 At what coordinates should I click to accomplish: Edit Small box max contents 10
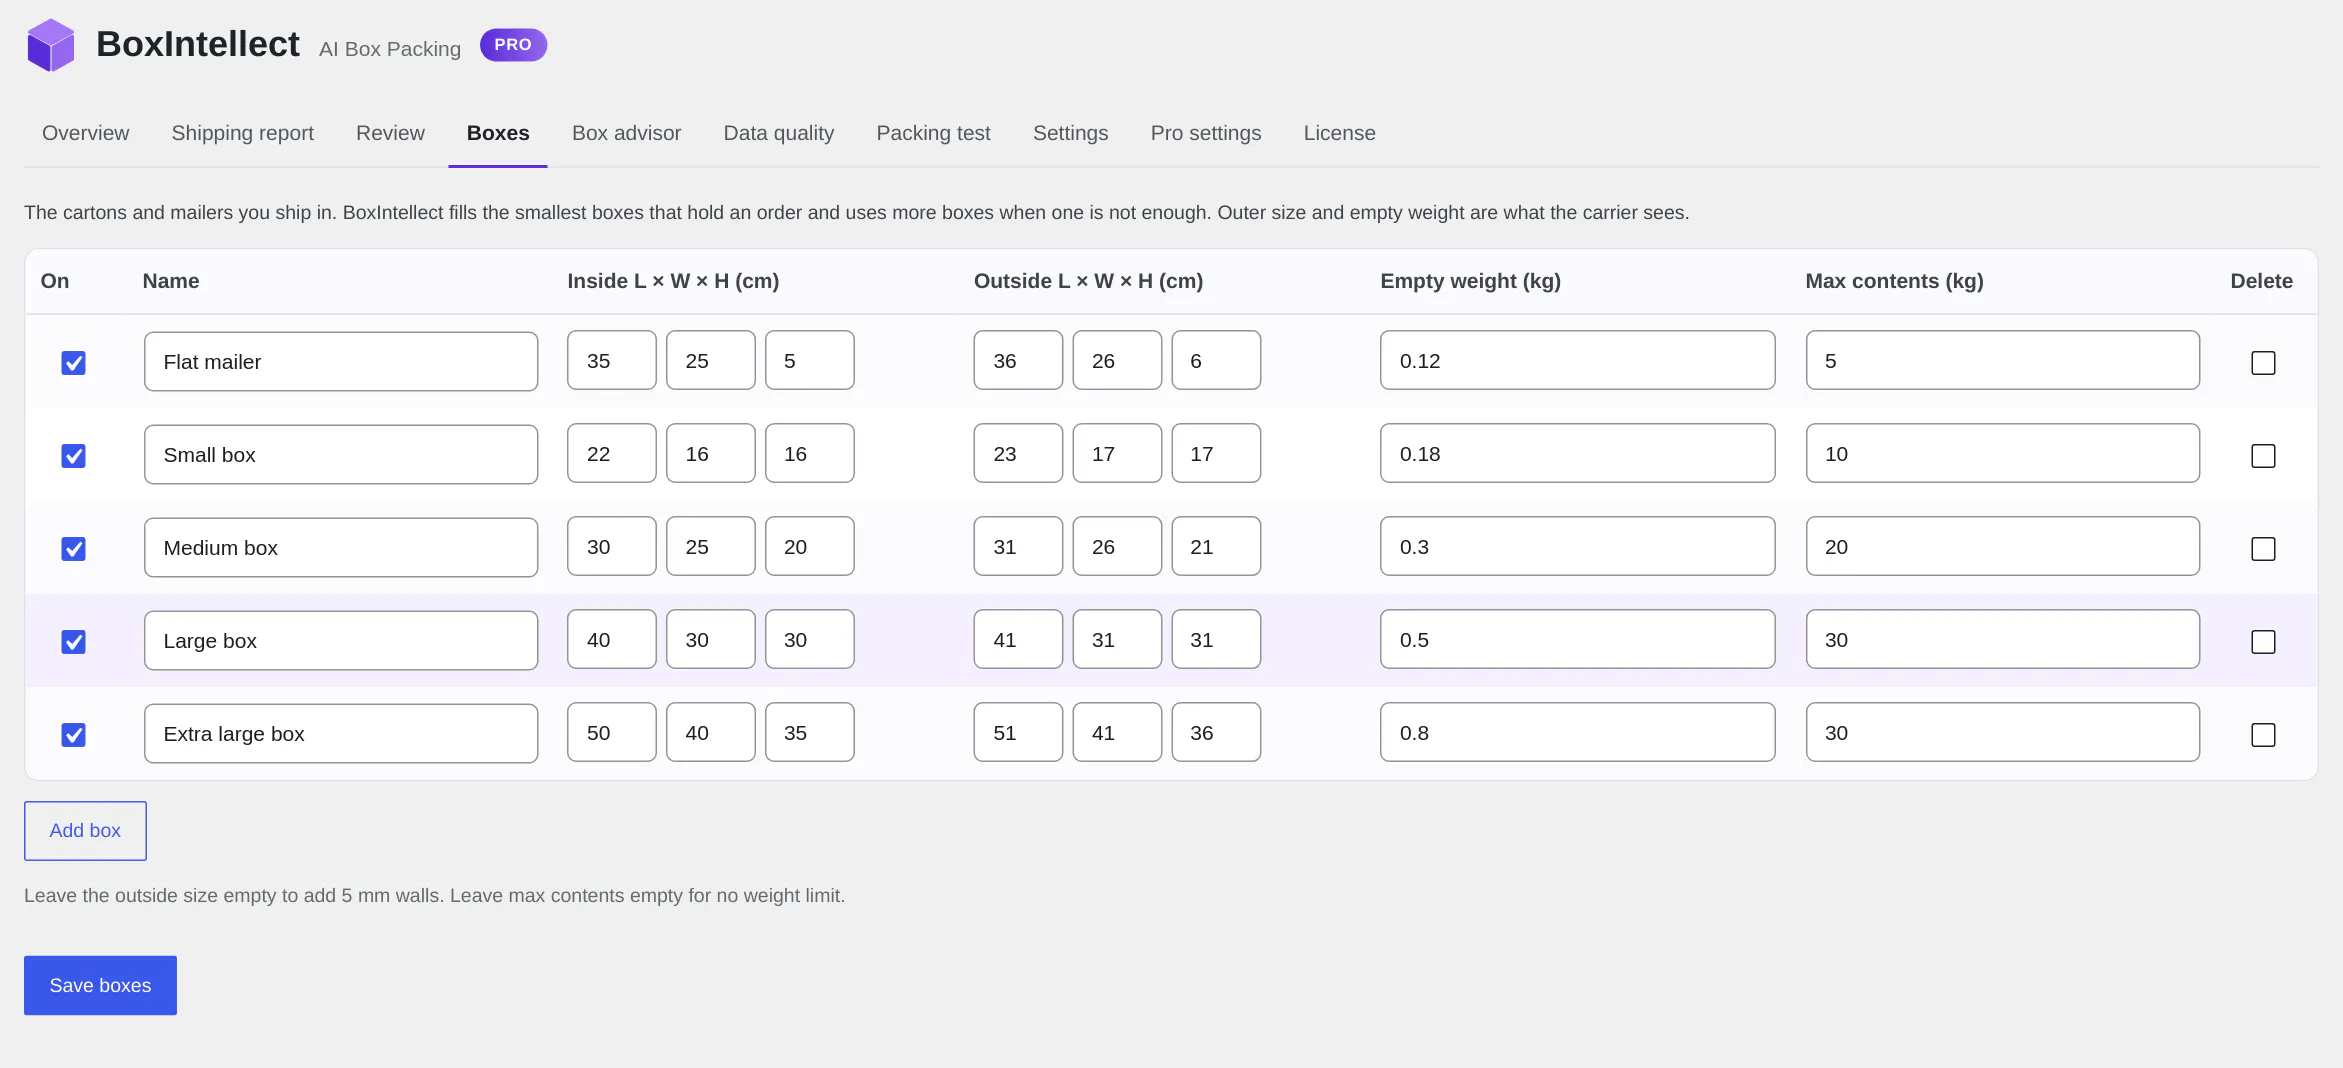click(x=2003, y=453)
